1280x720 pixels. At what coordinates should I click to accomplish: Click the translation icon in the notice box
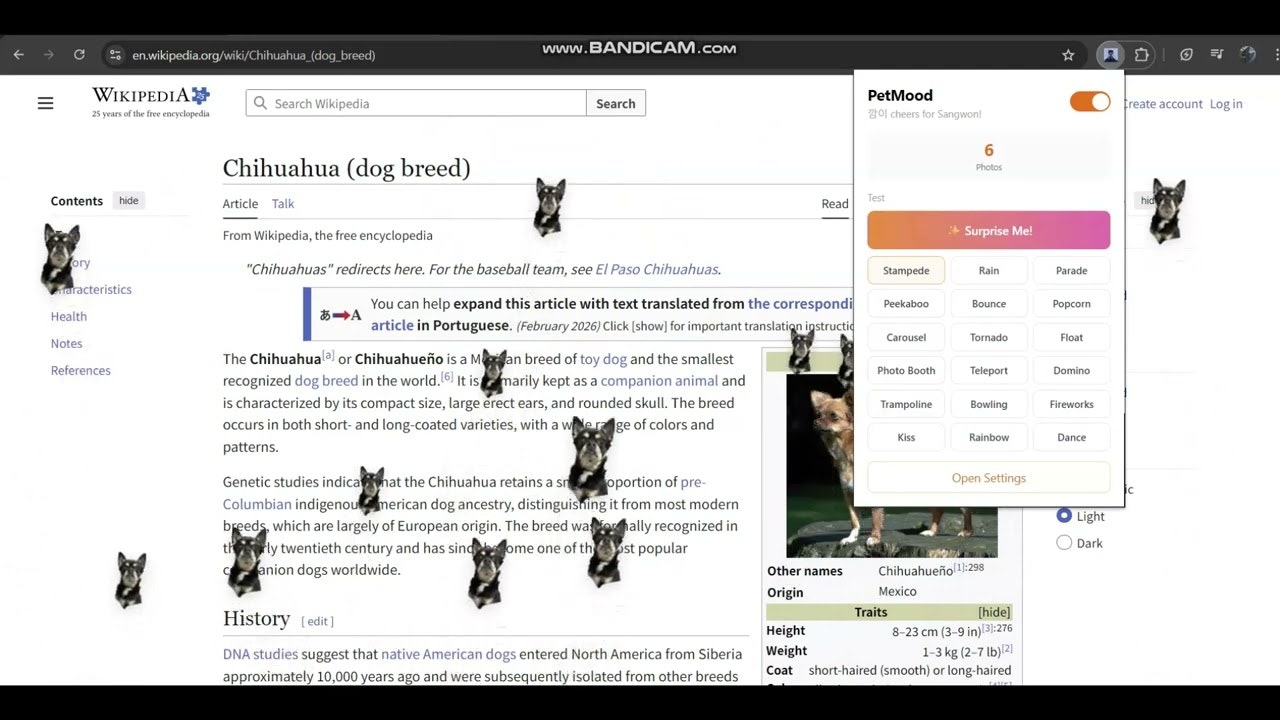340,315
